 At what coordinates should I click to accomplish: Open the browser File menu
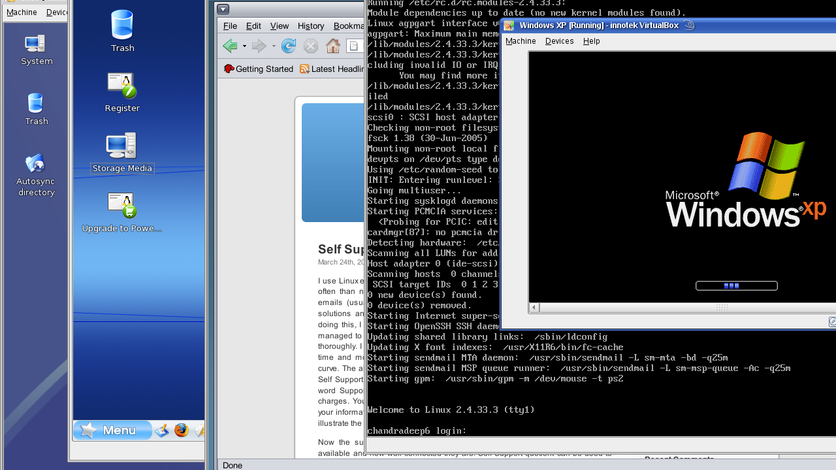230,26
